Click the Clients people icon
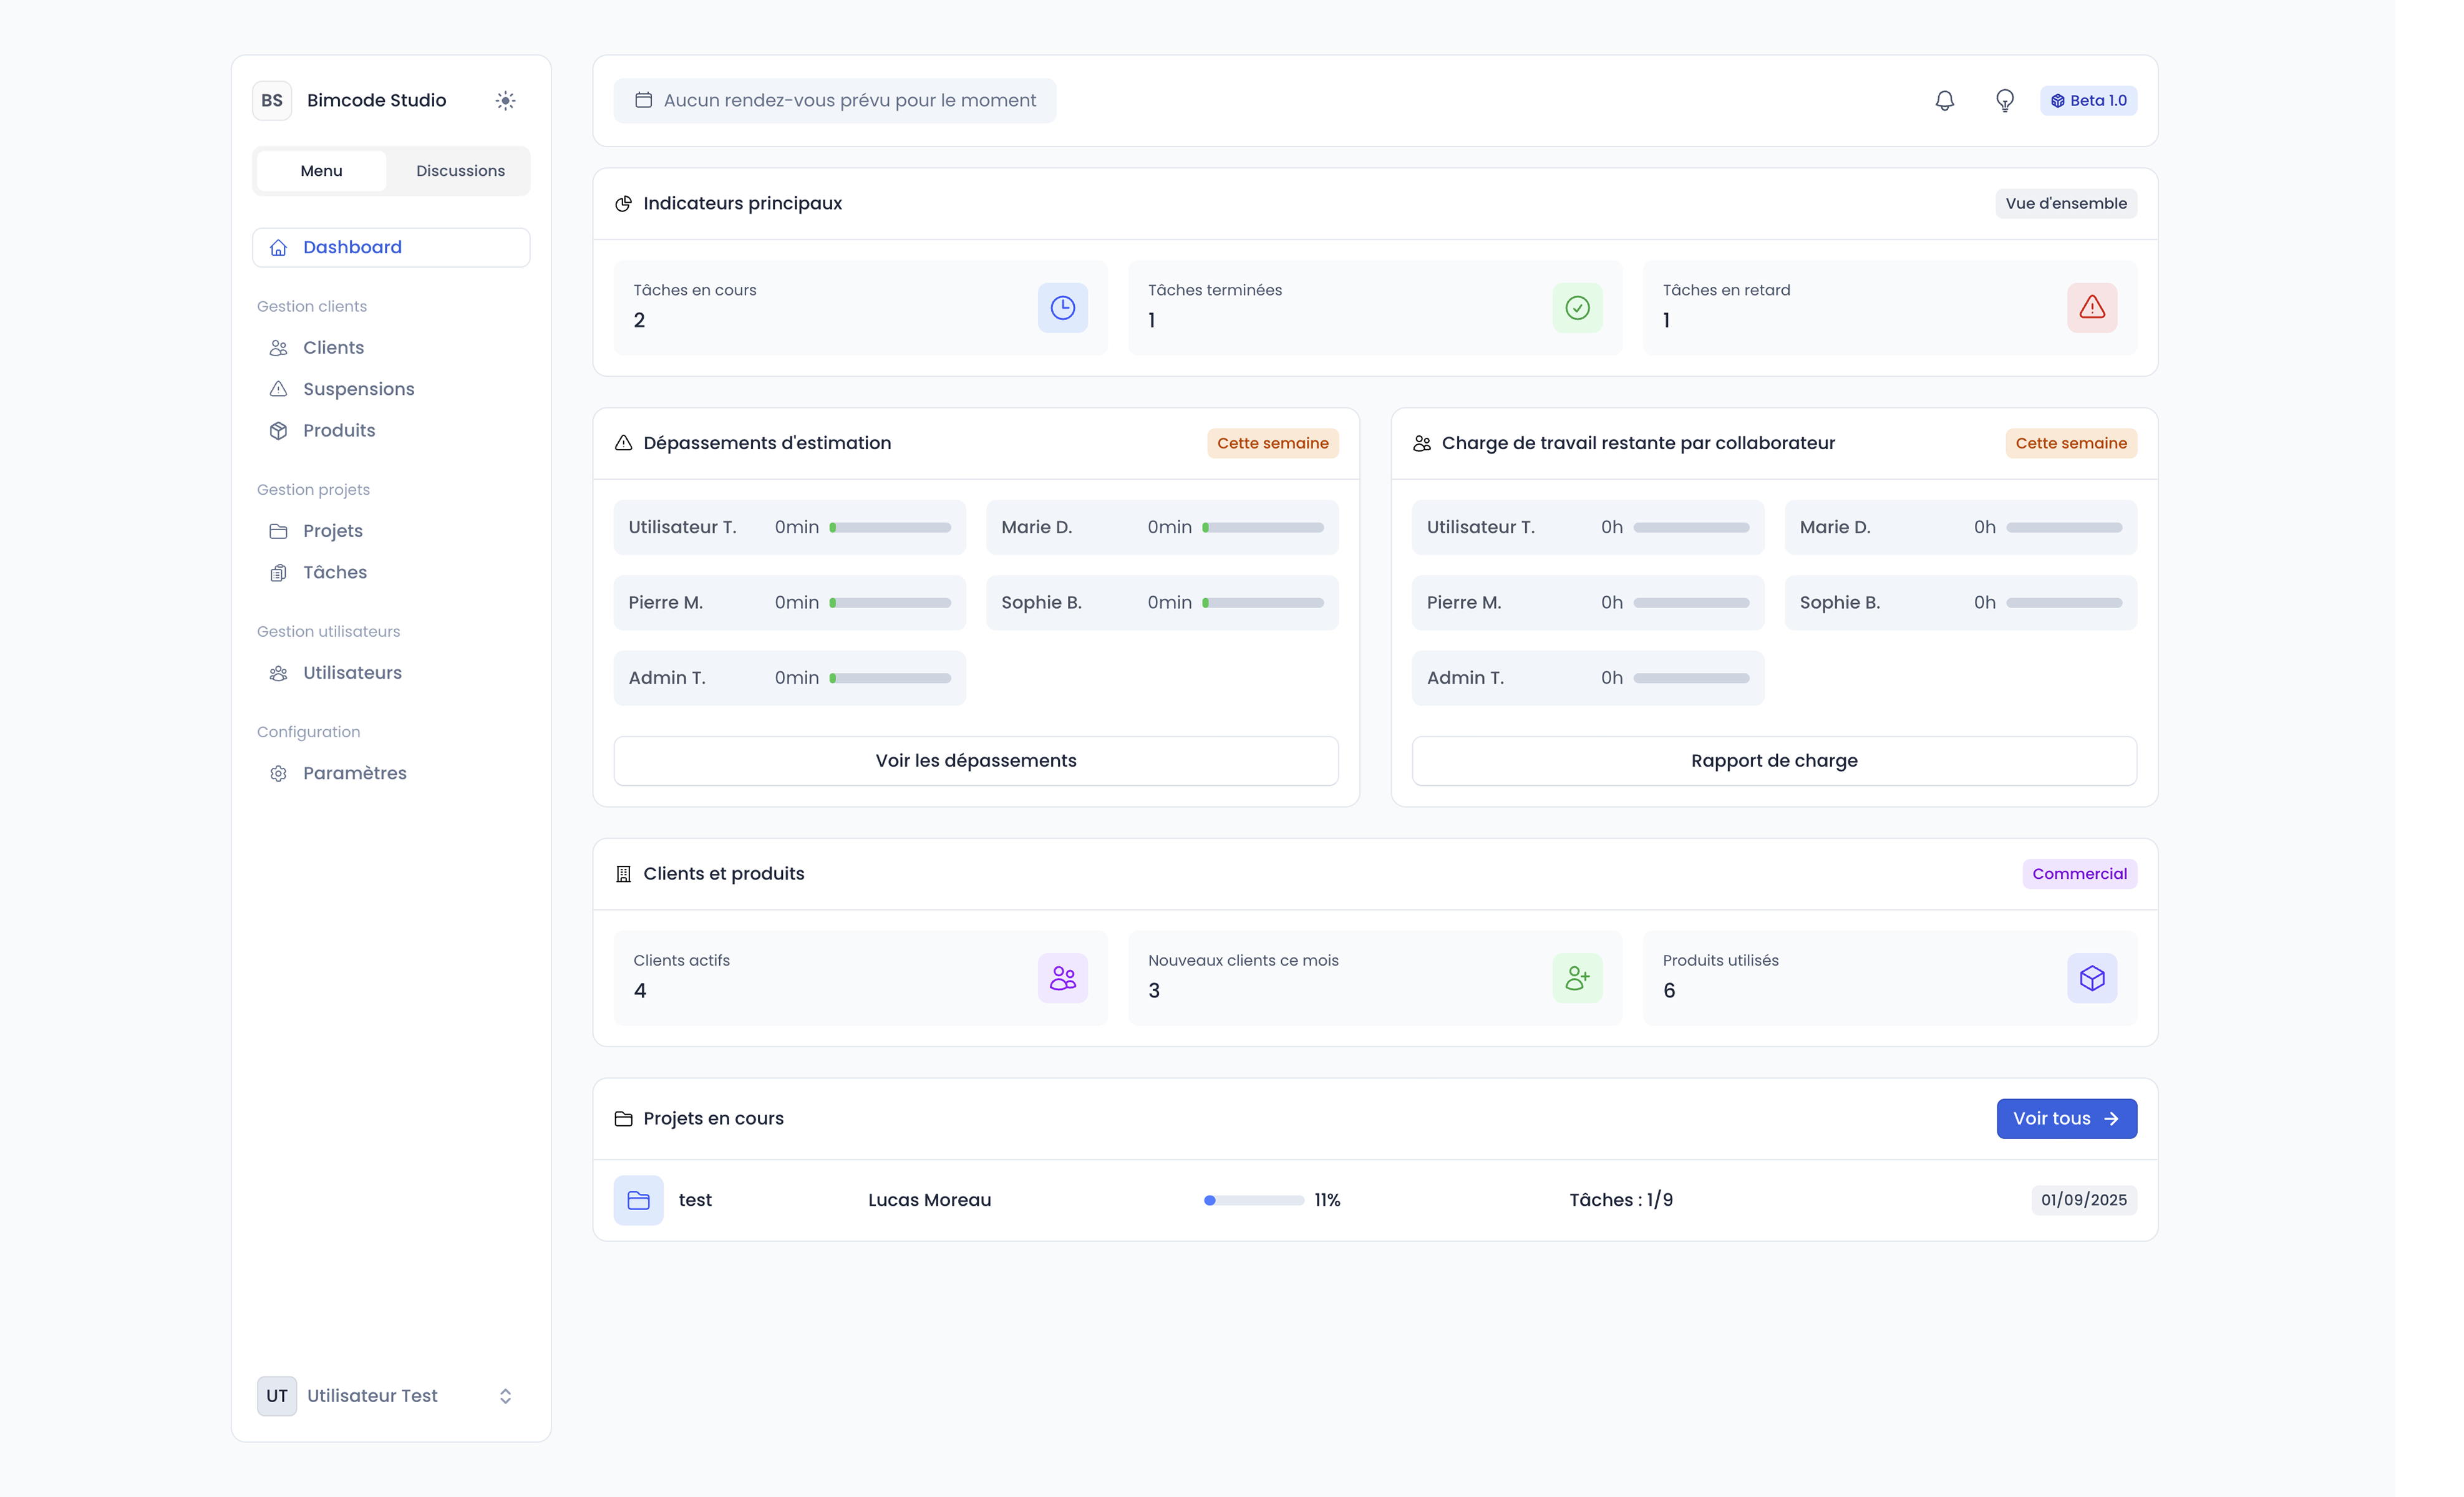The height and width of the screenshot is (1497, 2464). [278, 348]
